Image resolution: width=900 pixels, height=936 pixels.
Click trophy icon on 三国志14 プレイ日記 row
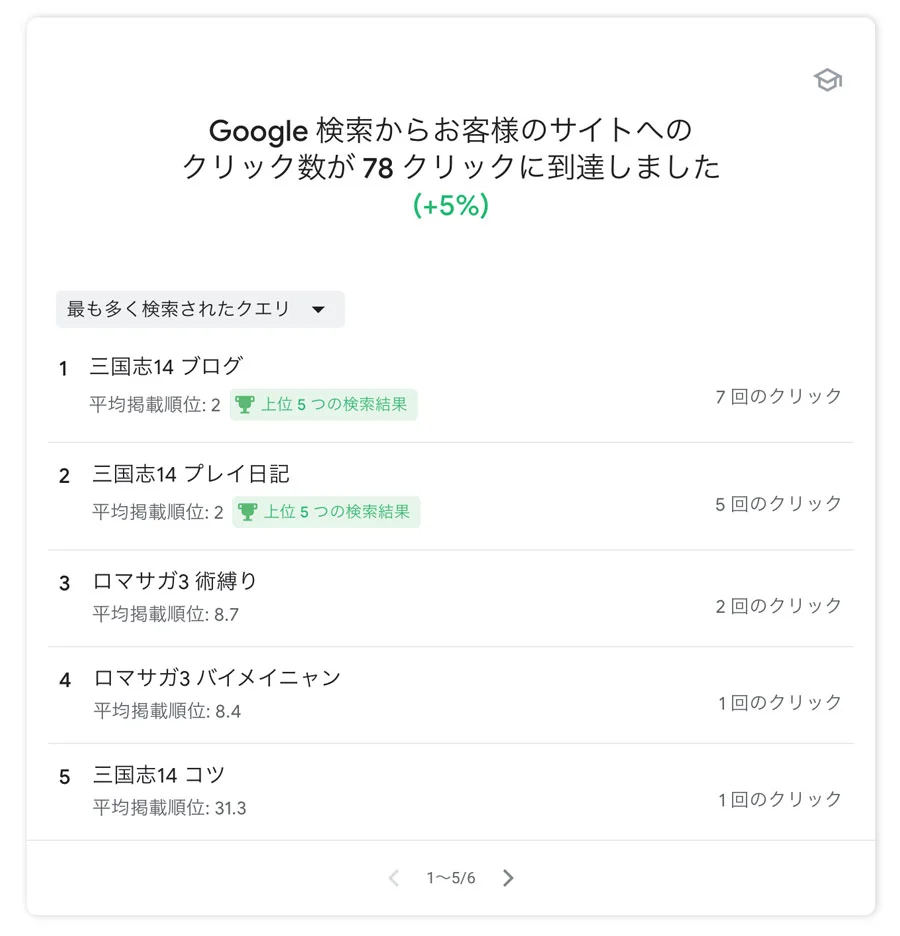[247, 512]
